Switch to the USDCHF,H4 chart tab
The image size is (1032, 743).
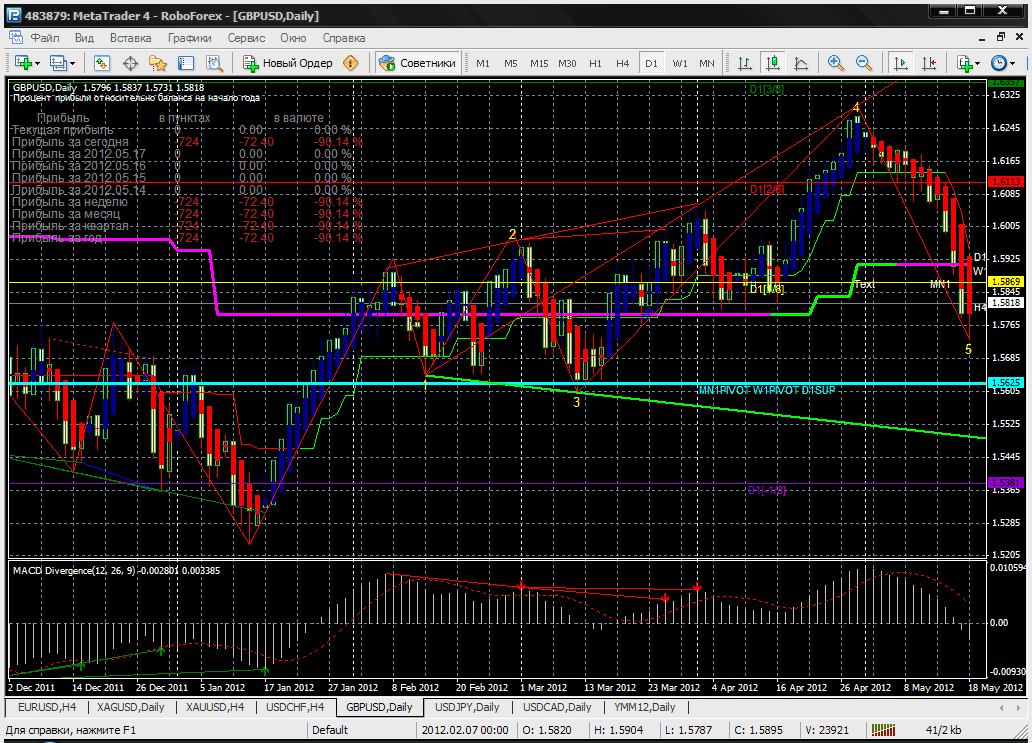pyautogui.click(x=295, y=707)
